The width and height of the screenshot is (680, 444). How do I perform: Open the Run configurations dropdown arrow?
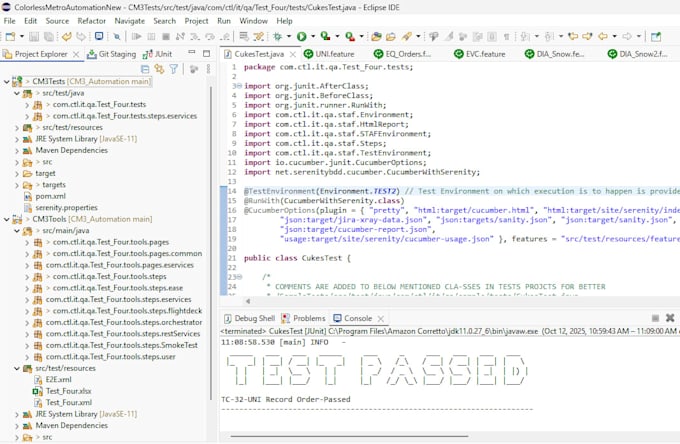(313, 36)
